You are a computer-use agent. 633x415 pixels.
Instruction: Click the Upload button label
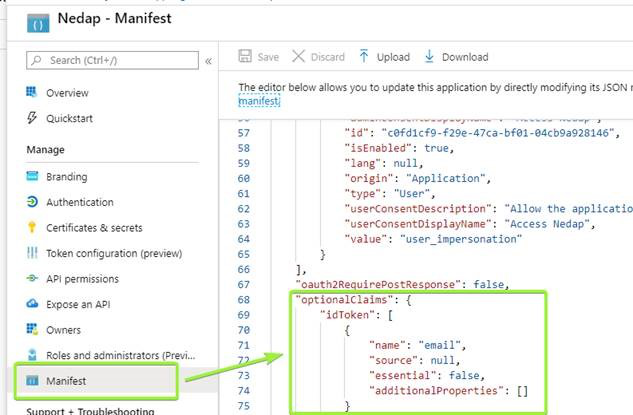pos(393,57)
